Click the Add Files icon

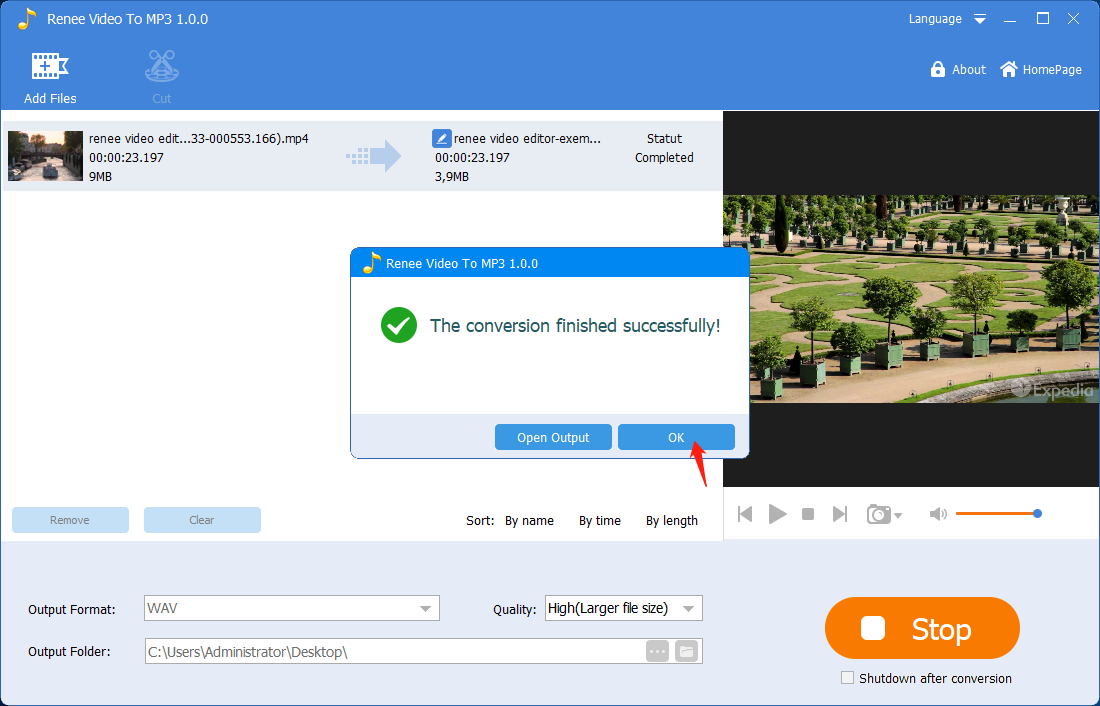50,67
